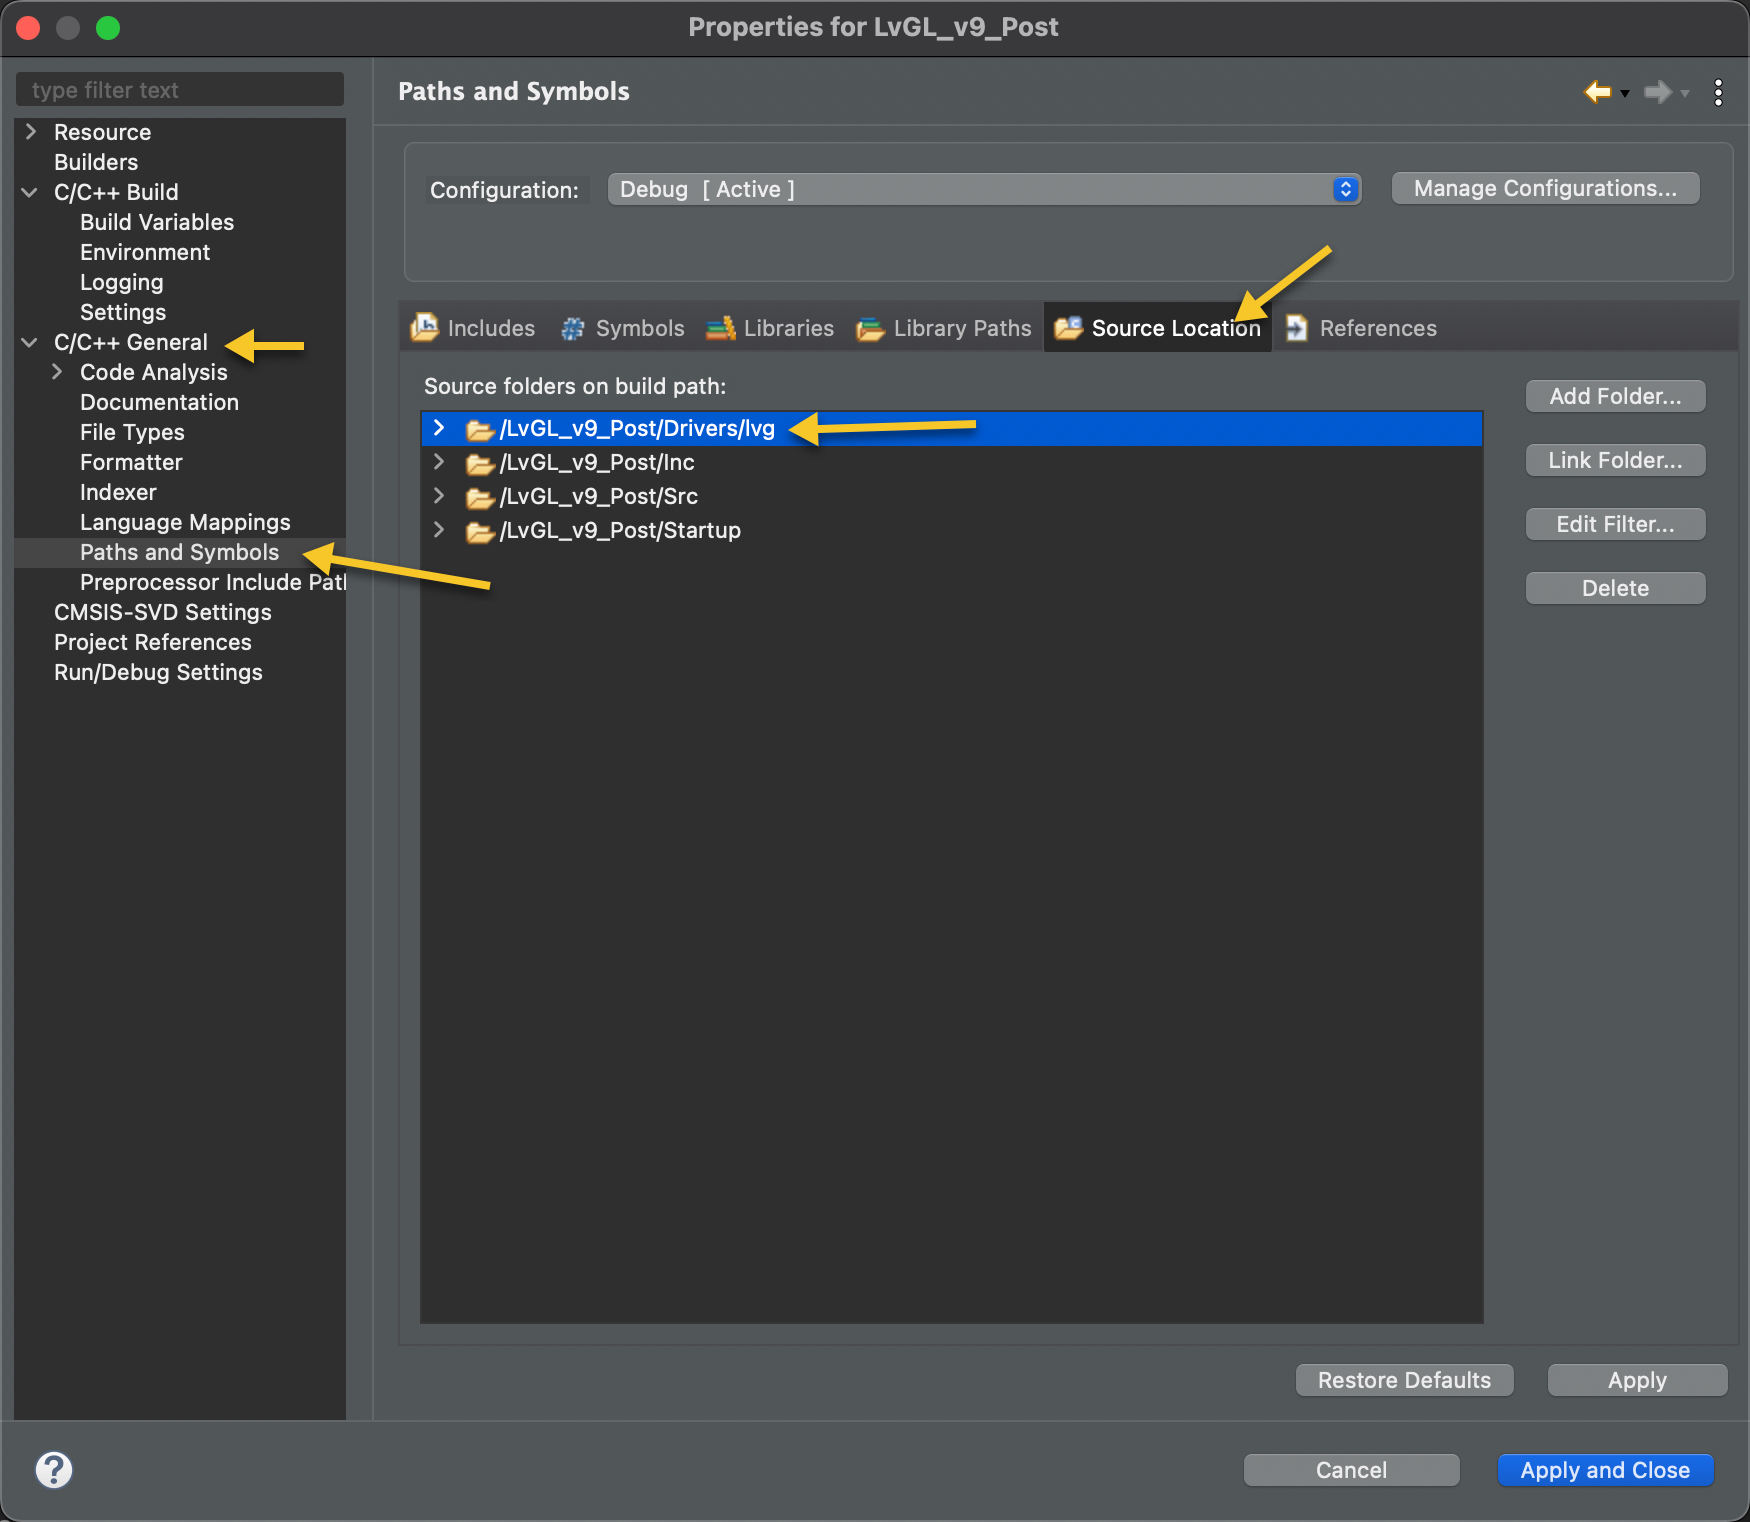The height and width of the screenshot is (1522, 1750).
Task: Click the Help question mark icon
Action: (53, 1470)
